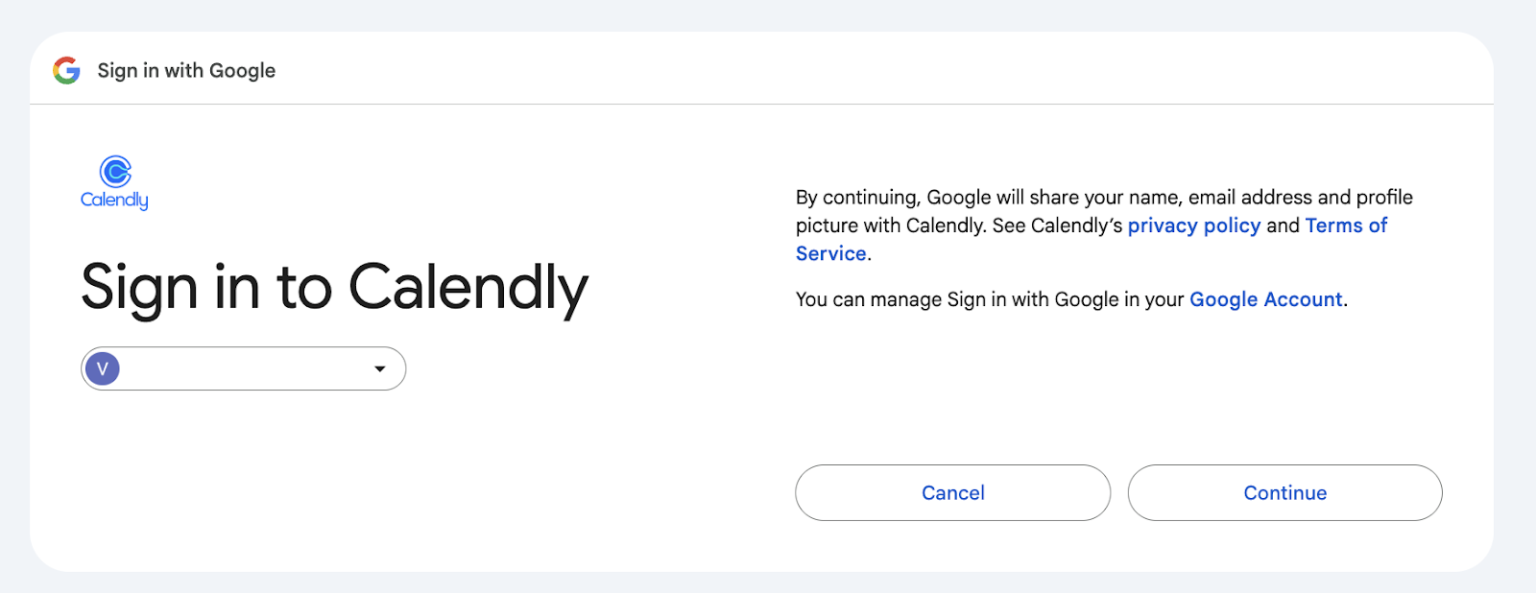
Task: Click empty space in the dialog header bar
Action: 800,70
